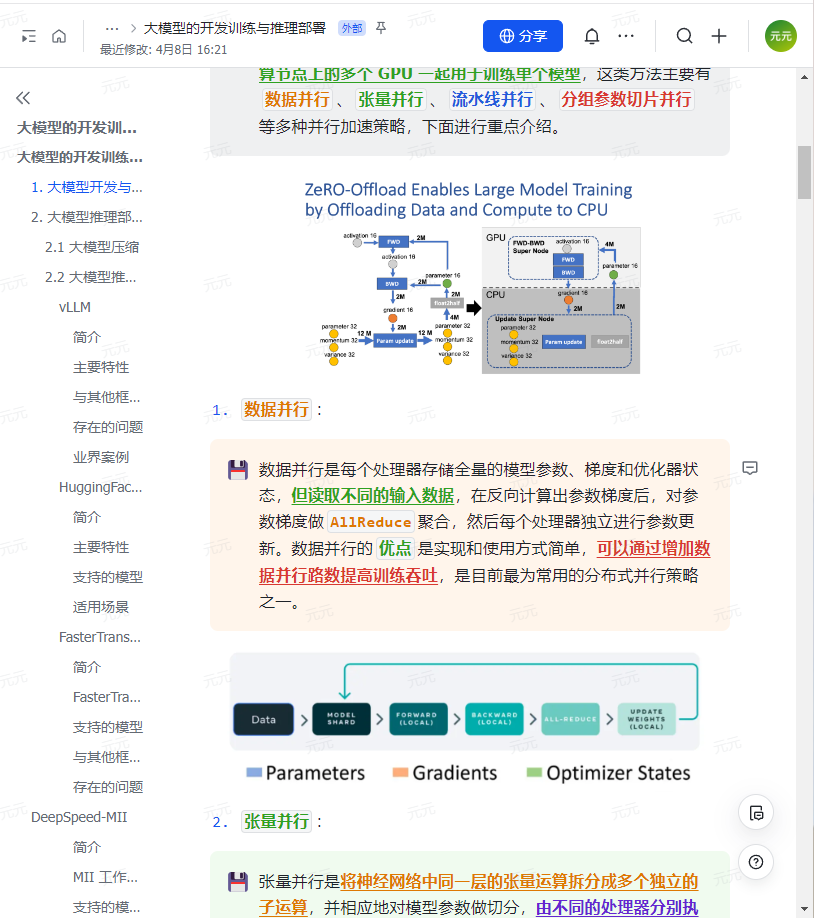Select 业界案例 in the outline
814x918 pixels.
tap(101, 457)
